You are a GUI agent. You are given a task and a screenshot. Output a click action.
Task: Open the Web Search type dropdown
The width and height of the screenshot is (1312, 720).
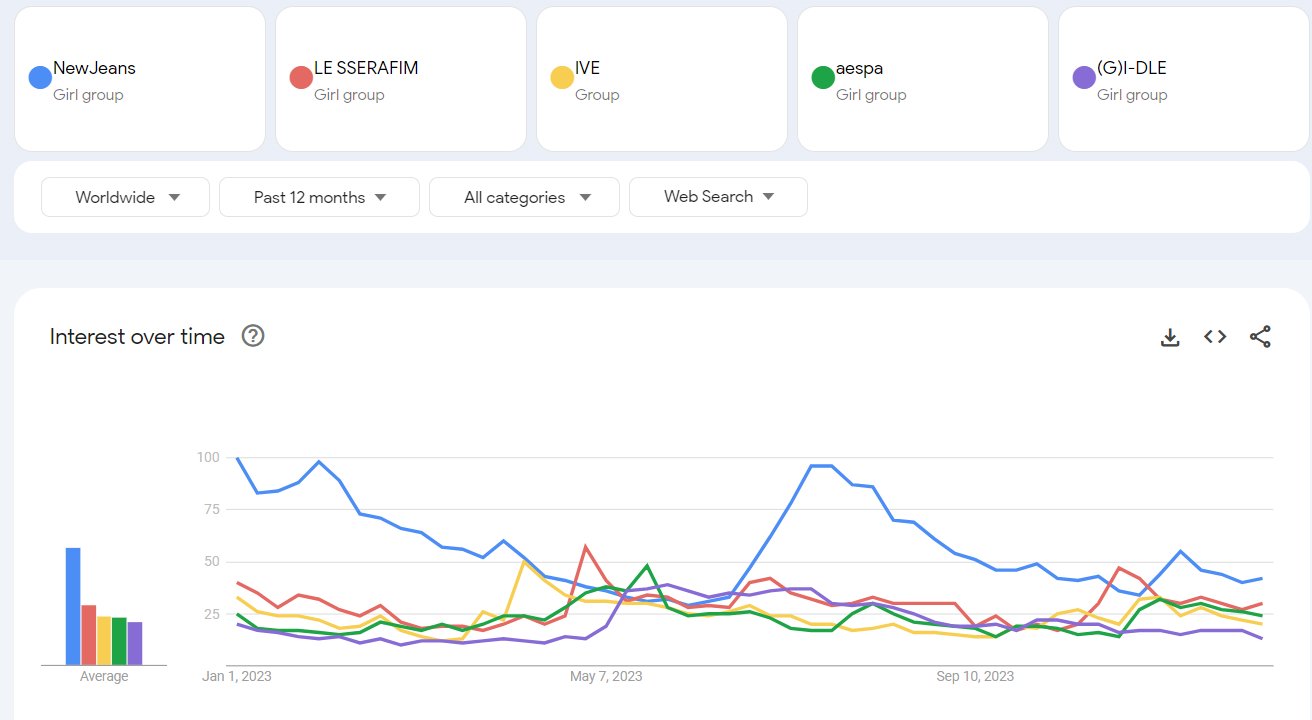tap(718, 197)
